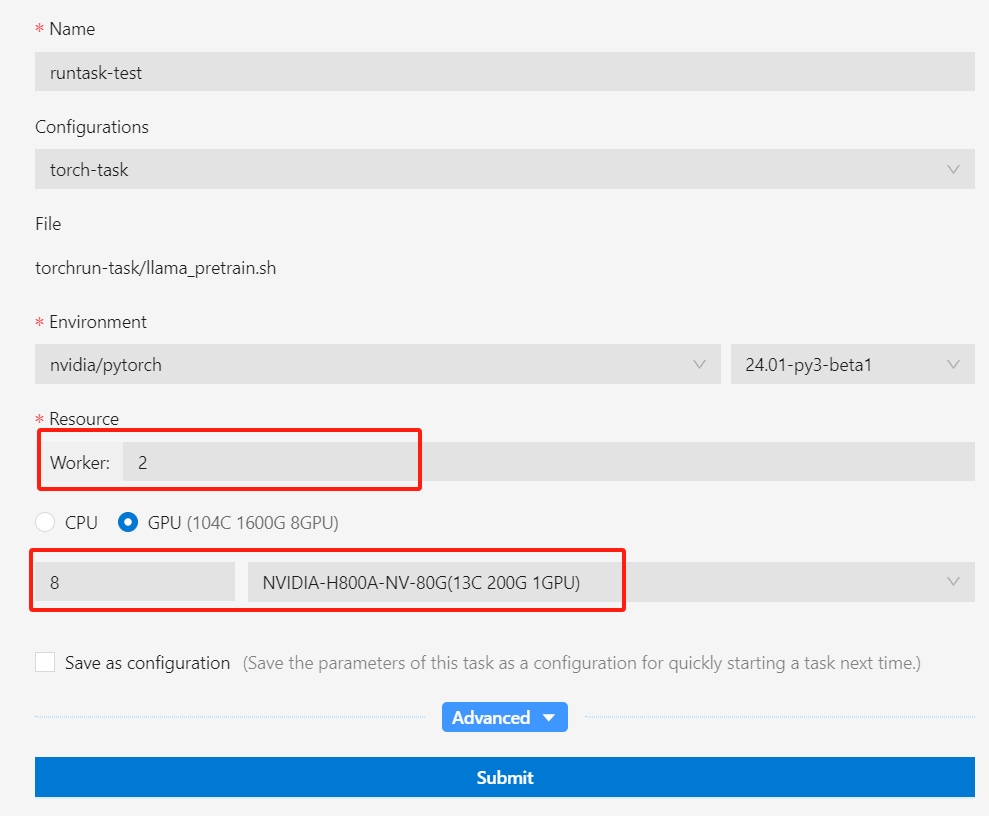Click the chevron icon of nvidia/pytorch field
The image size is (989, 816).
pyautogui.click(x=699, y=365)
